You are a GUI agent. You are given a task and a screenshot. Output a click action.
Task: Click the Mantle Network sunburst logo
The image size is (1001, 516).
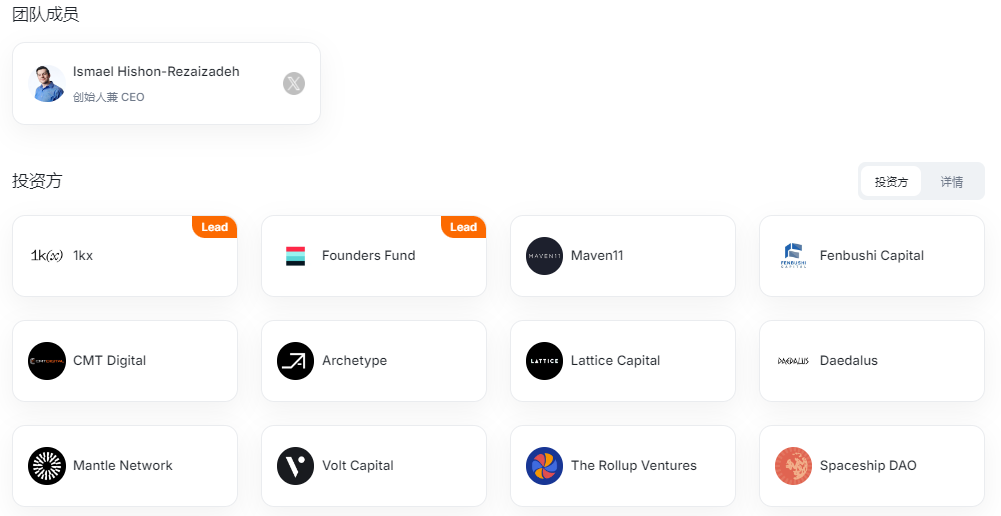point(47,466)
